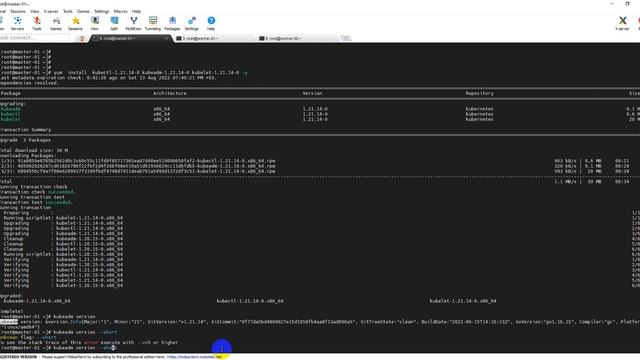Screen dimensions: 640x360
Task: Open the Tools menu
Action: pyautogui.click(x=68, y=11)
